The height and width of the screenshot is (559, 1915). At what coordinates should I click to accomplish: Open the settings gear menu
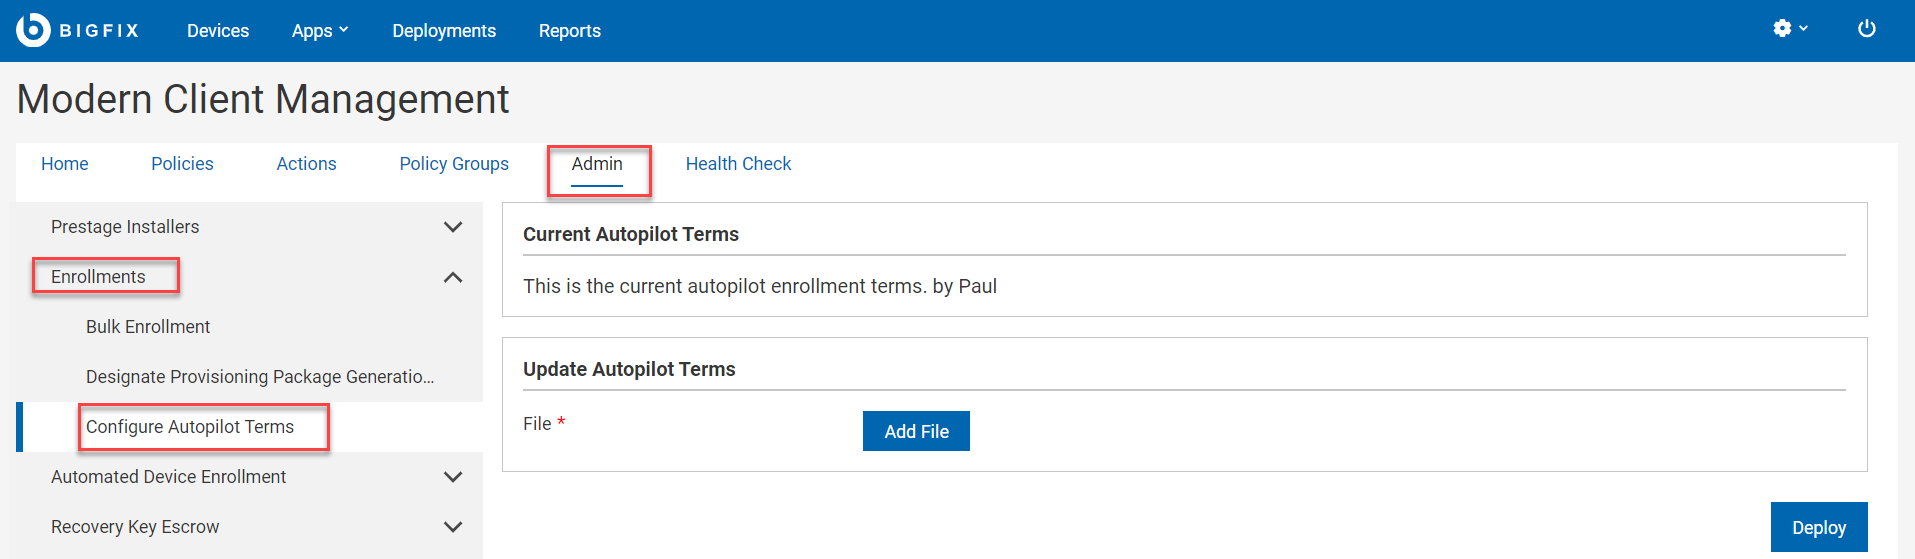(1789, 29)
